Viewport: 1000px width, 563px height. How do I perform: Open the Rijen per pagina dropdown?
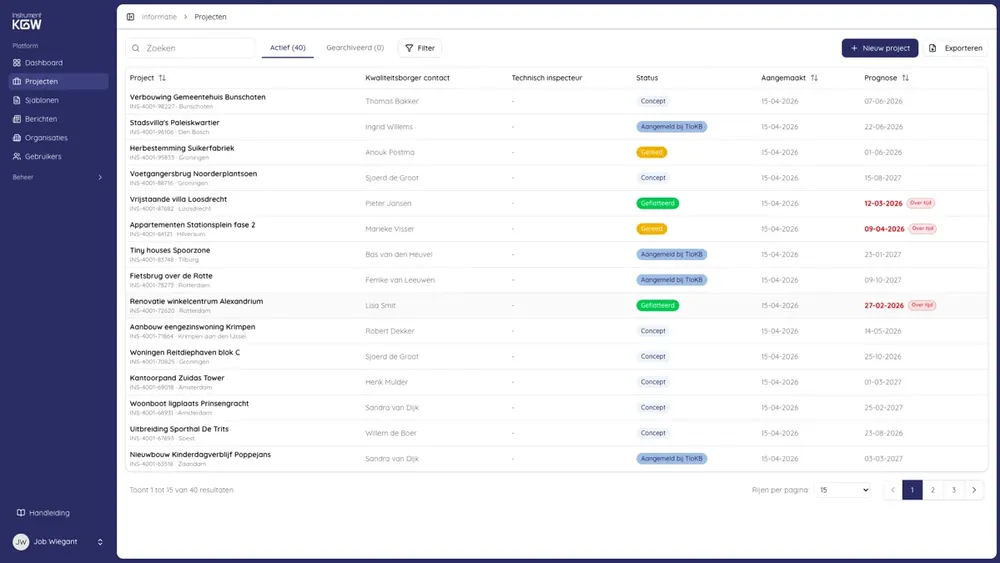(843, 490)
